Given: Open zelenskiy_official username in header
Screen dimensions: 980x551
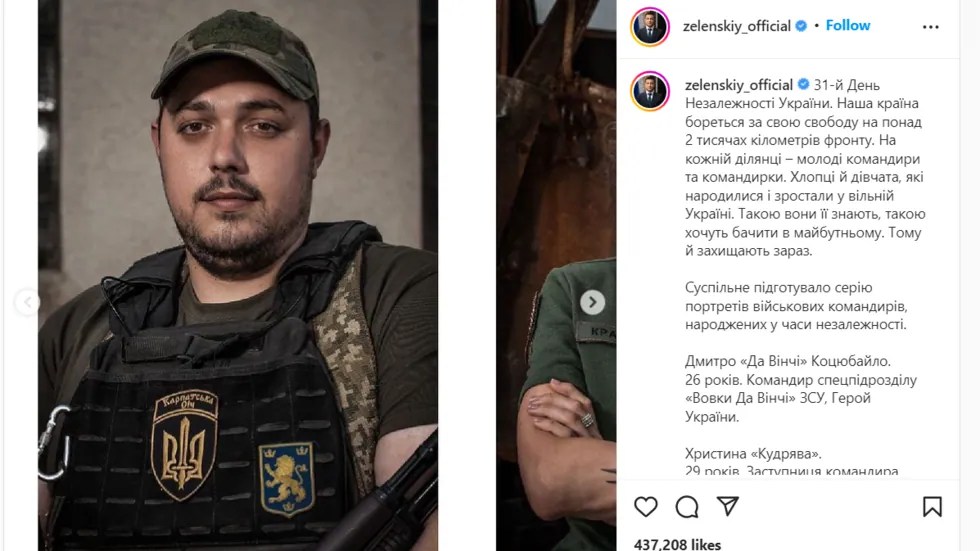Looking at the screenshot, I should pos(736,26).
